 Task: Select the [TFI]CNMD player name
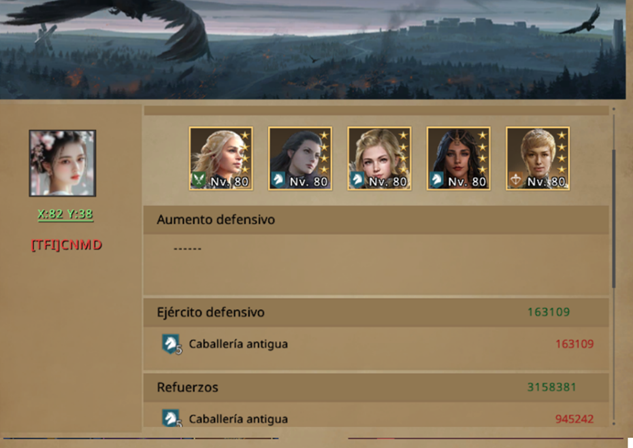[67, 245]
